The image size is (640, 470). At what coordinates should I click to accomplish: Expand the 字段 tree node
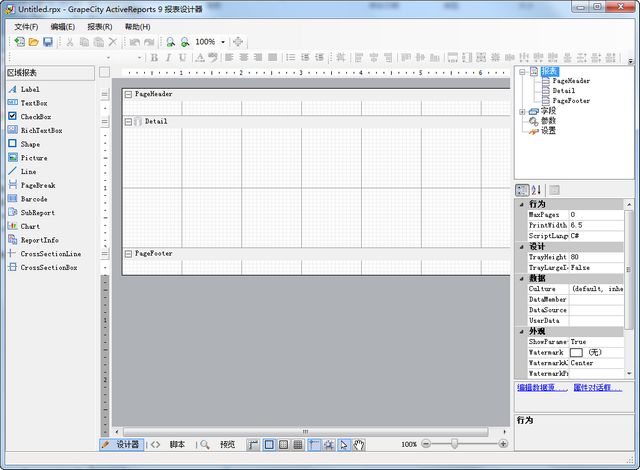(x=522, y=111)
